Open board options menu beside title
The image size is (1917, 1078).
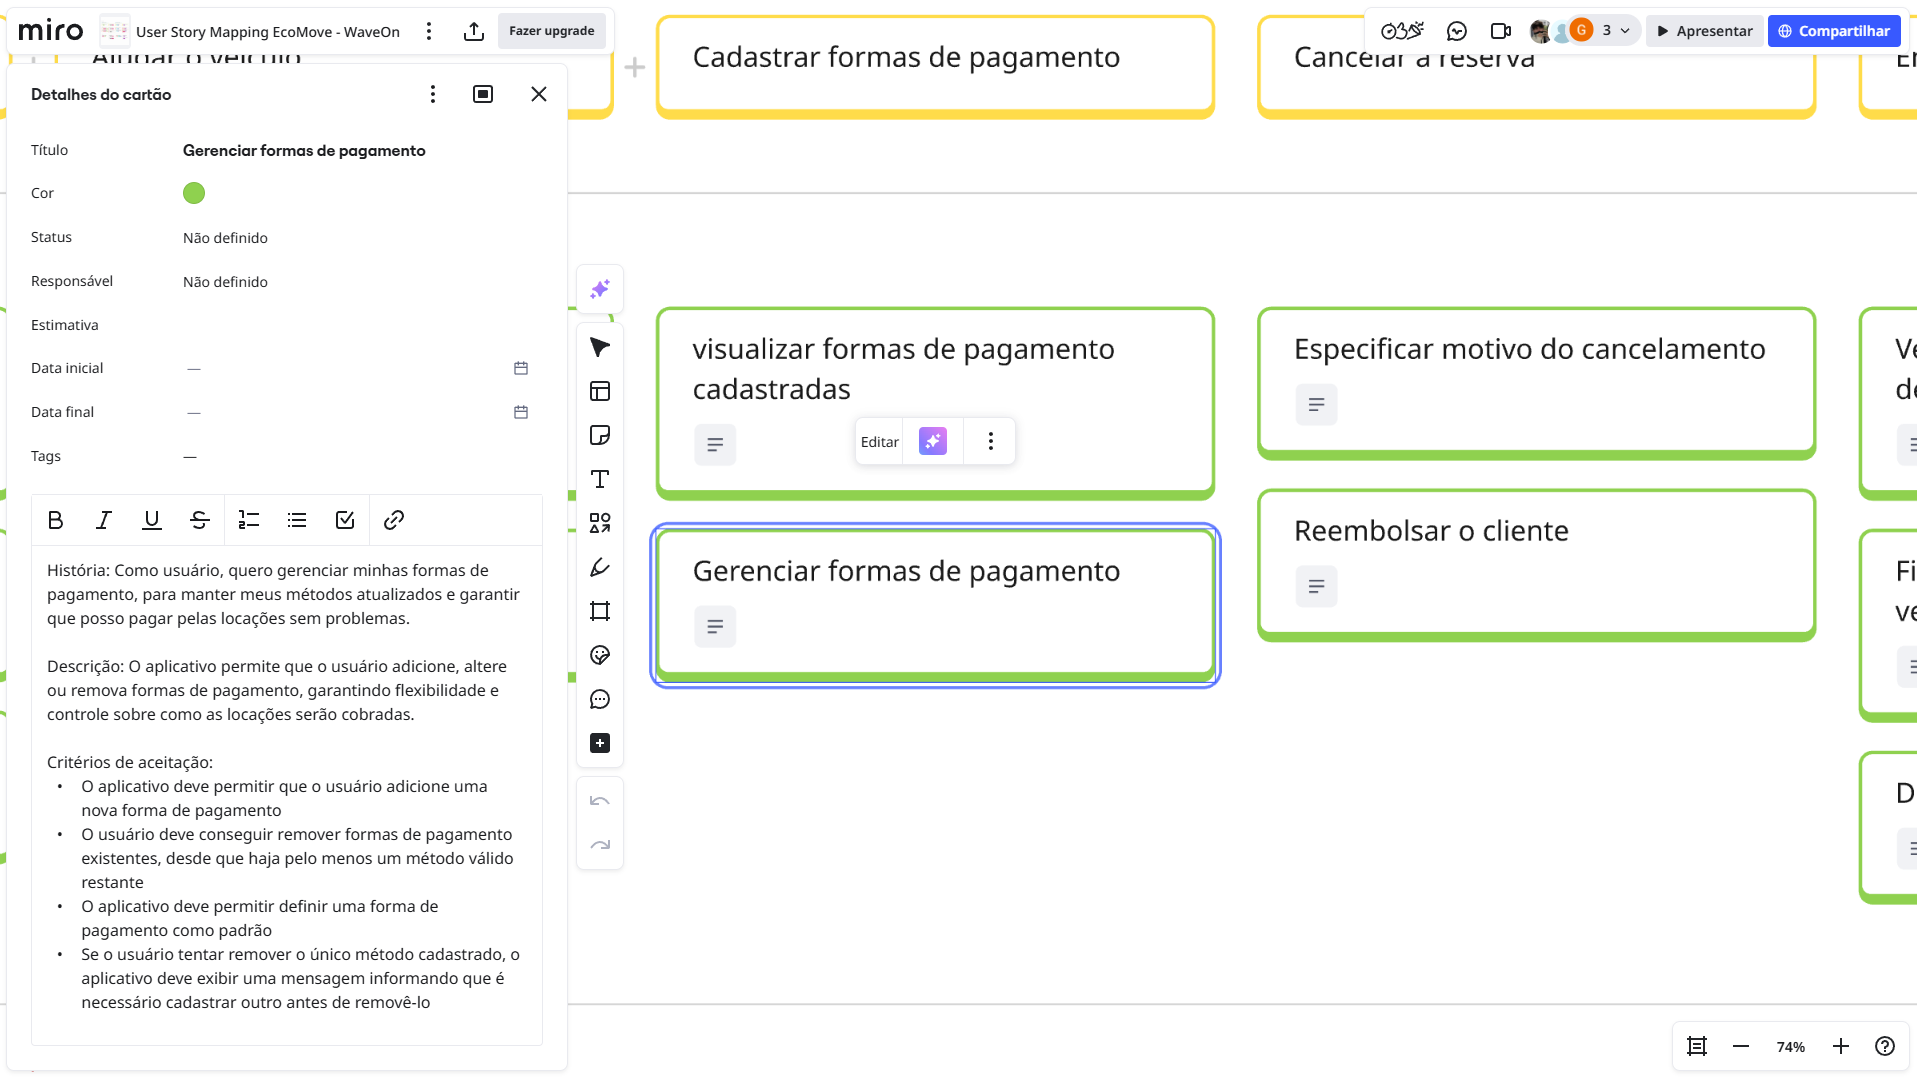click(429, 31)
